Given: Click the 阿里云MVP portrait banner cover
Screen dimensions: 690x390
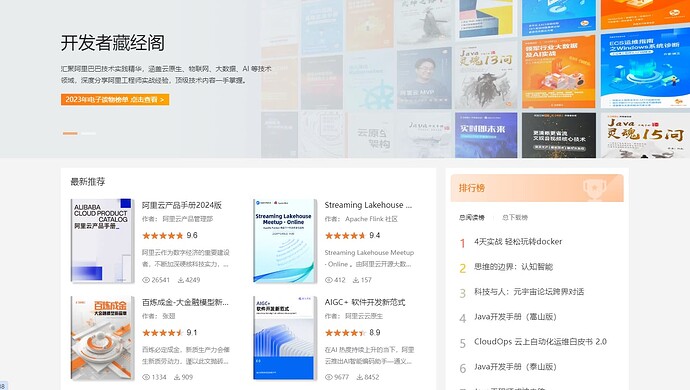Looking at the screenshot, I should [424, 78].
